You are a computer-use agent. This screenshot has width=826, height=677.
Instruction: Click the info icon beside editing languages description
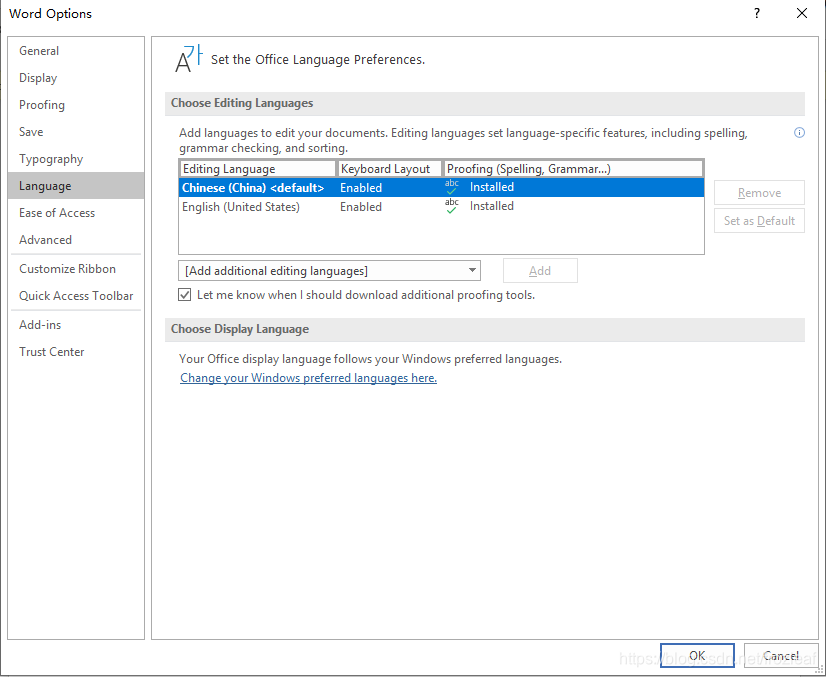[799, 133]
